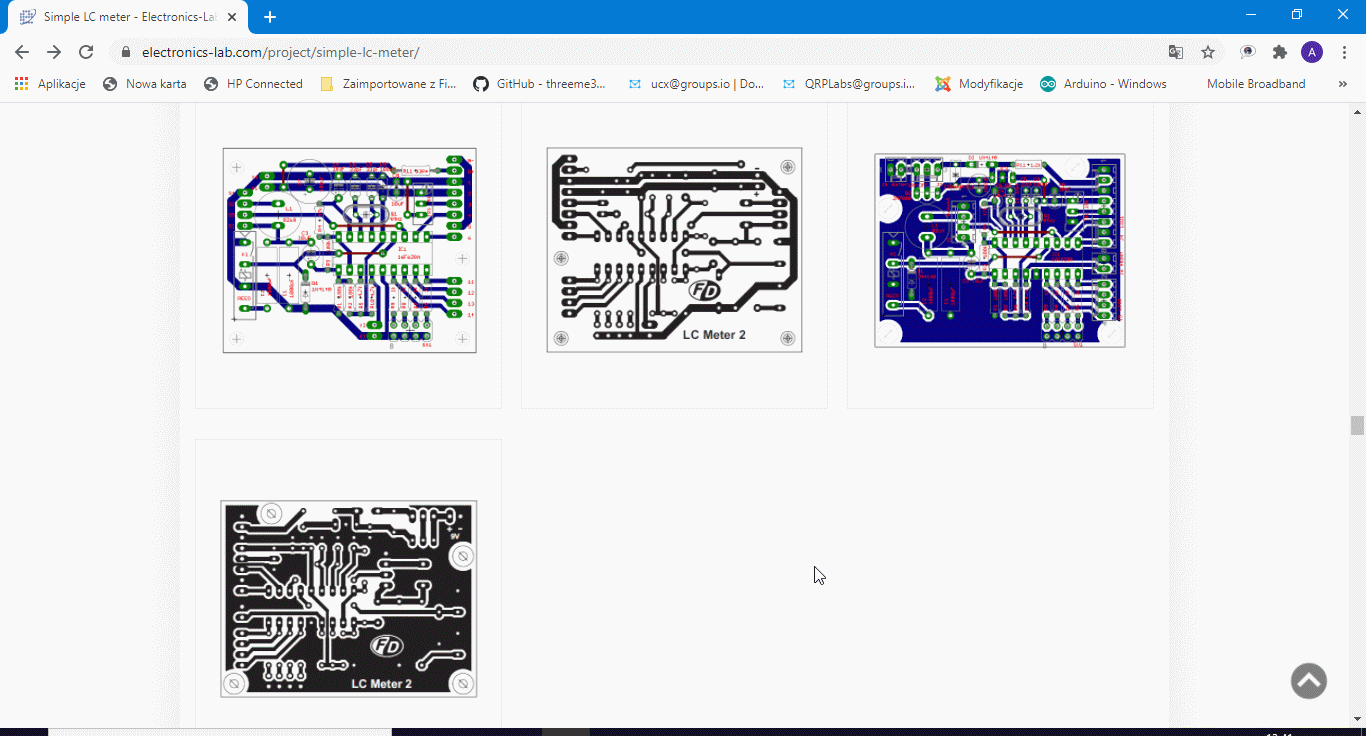The height and width of the screenshot is (736, 1366).
Task: Open the black LC Meter 2 PCB thumbnail
Action: [x=349, y=598]
